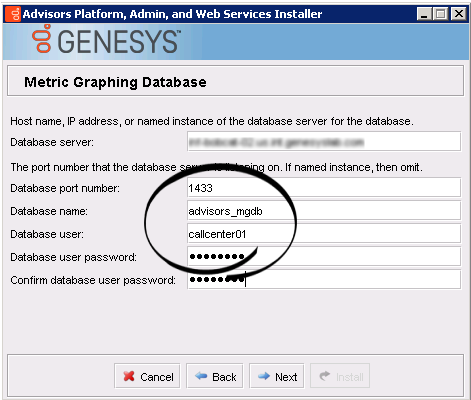Maximize the installer window
The height and width of the screenshot is (400, 471).
[x=440, y=14]
